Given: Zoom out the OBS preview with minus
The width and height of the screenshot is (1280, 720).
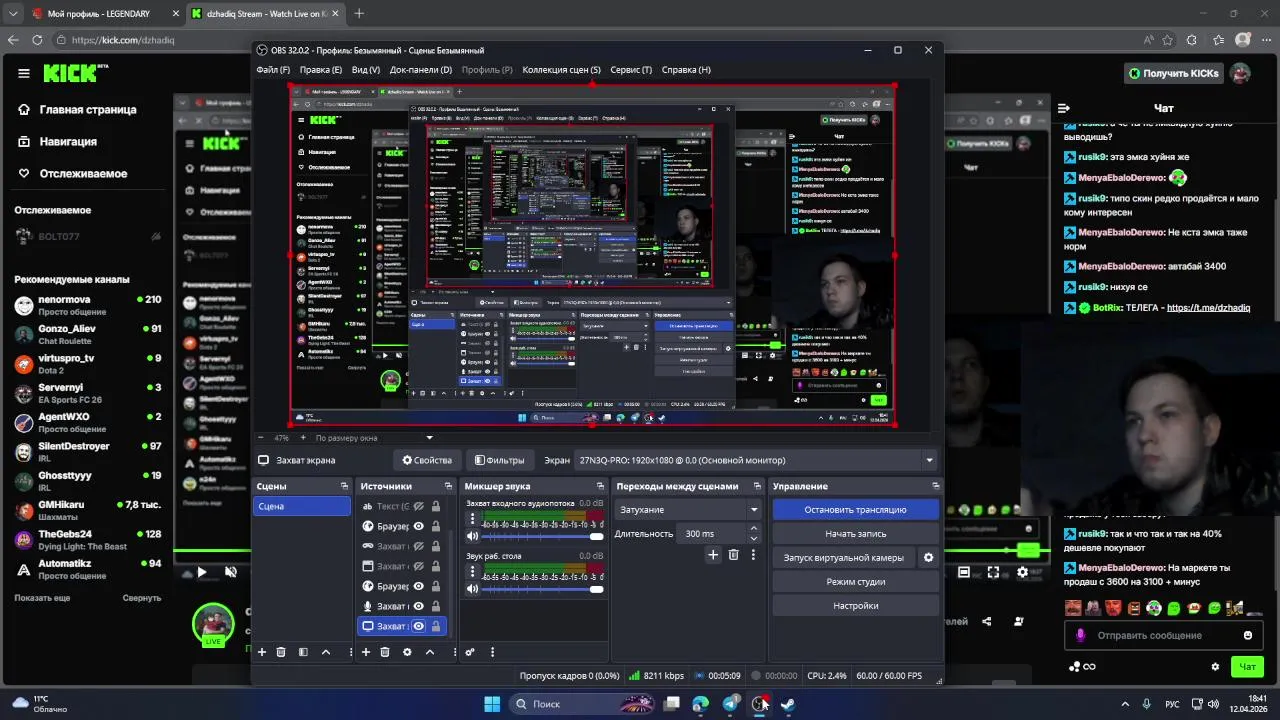Looking at the screenshot, I should [x=262, y=438].
